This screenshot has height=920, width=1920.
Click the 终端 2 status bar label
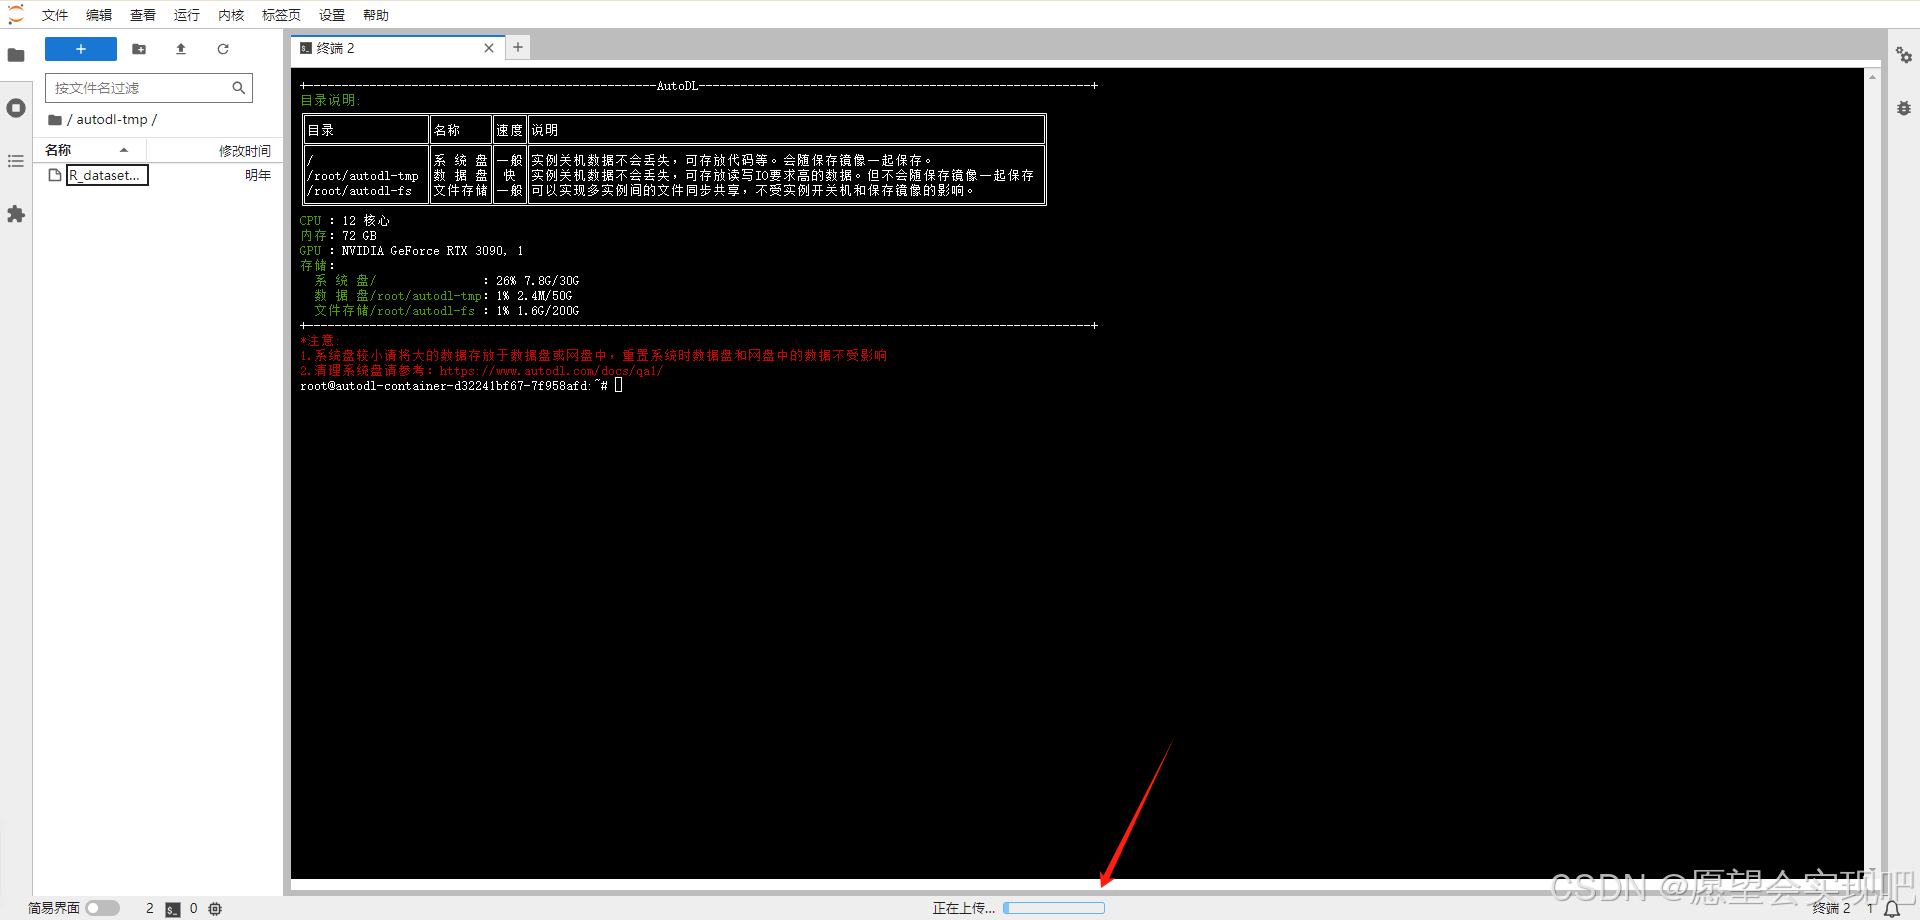tap(1831, 908)
